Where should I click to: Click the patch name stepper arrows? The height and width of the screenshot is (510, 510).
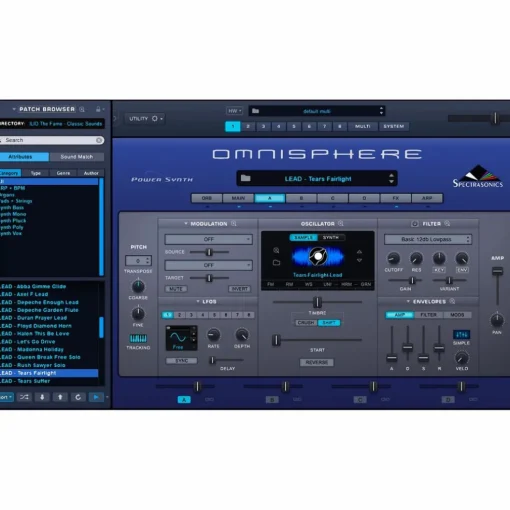tap(391, 178)
